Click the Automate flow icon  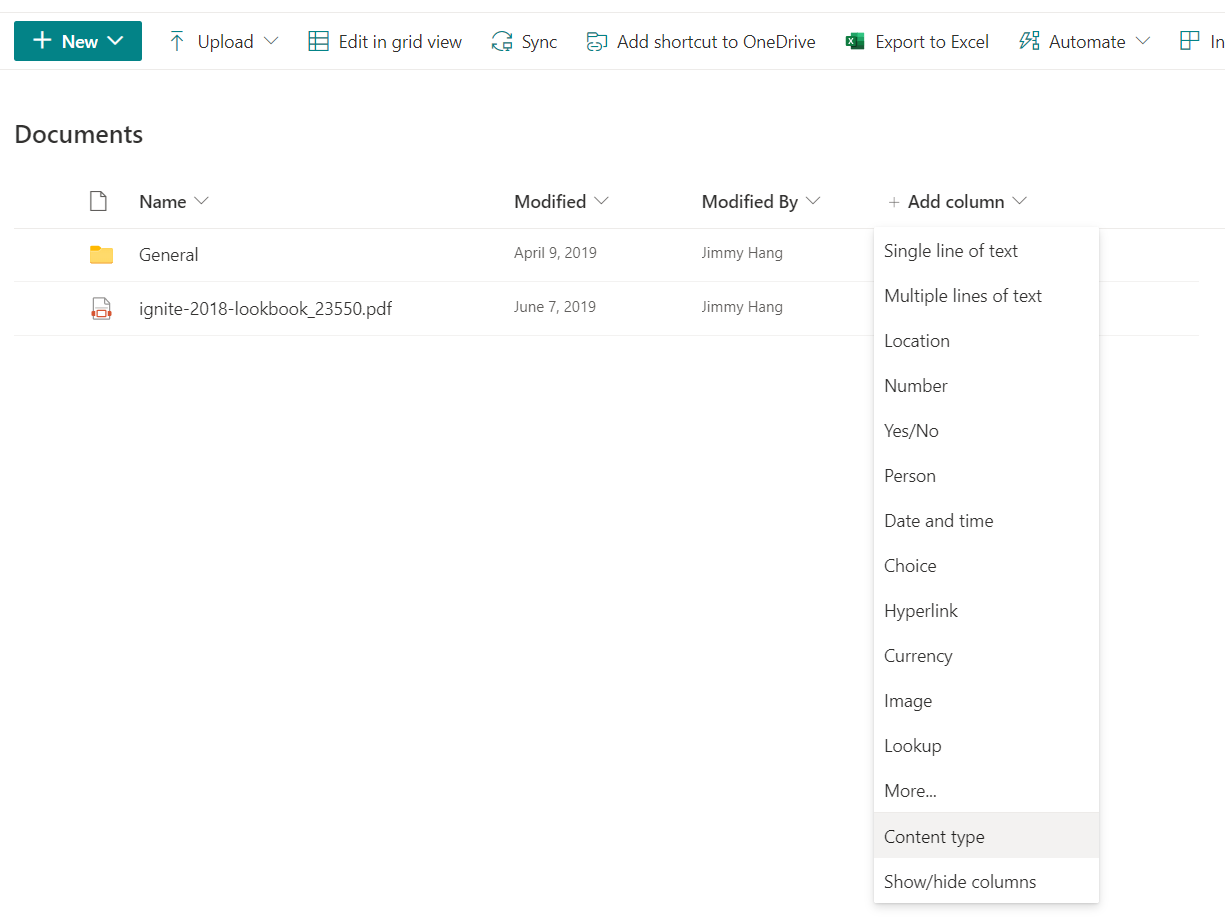point(1029,41)
